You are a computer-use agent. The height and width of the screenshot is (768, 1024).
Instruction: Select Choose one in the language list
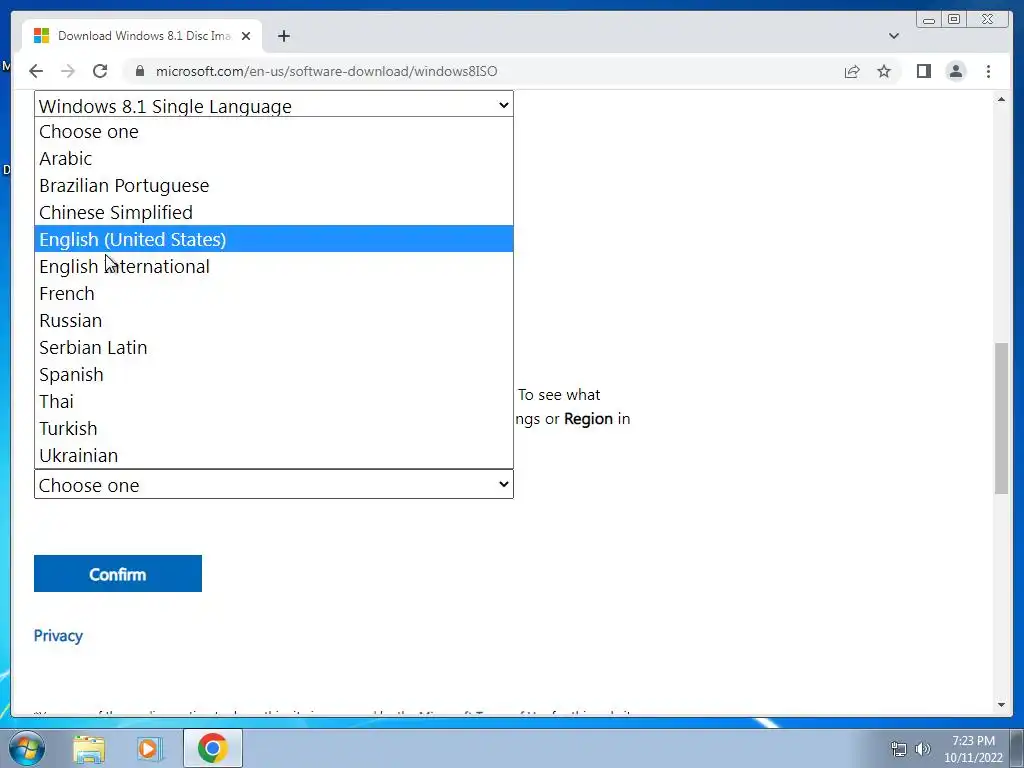pyautogui.click(x=274, y=131)
